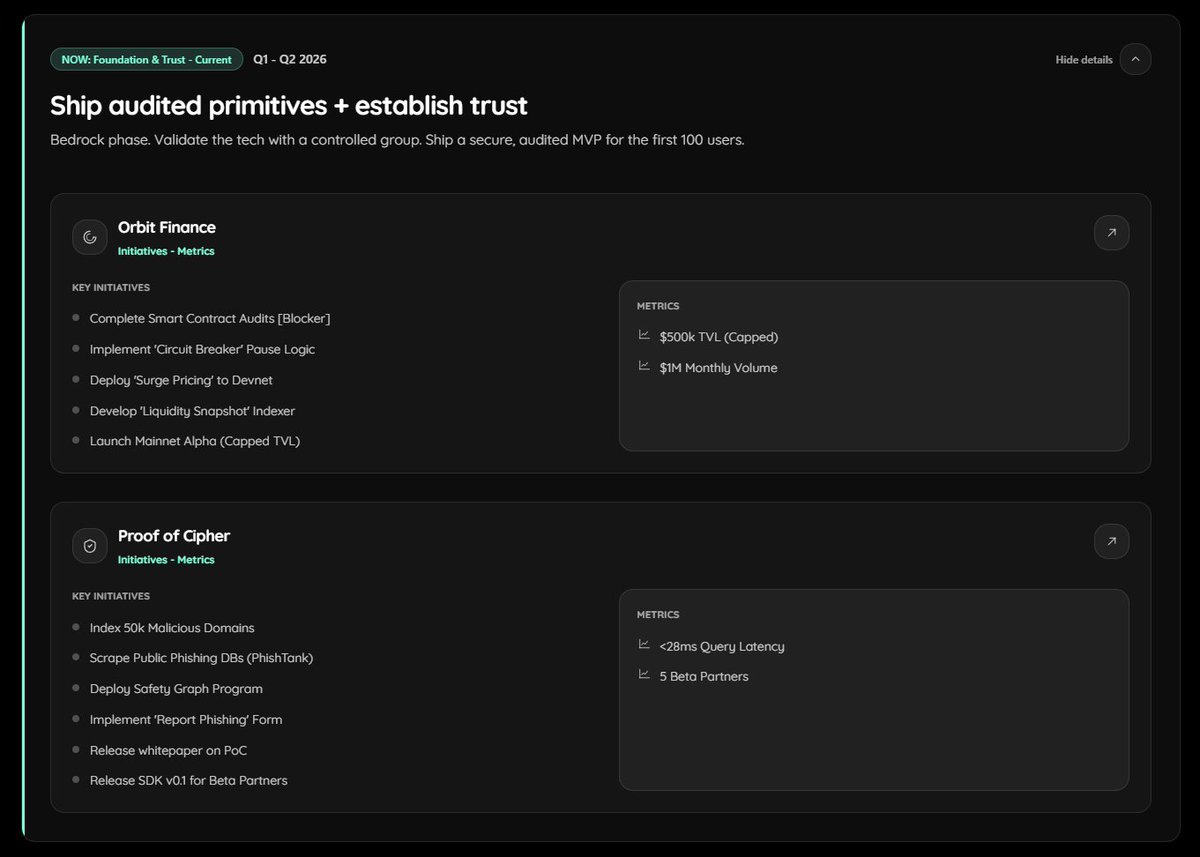
Task: Click the Proof of Cipher shield icon
Action: pyautogui.click(x=90, y=546)
